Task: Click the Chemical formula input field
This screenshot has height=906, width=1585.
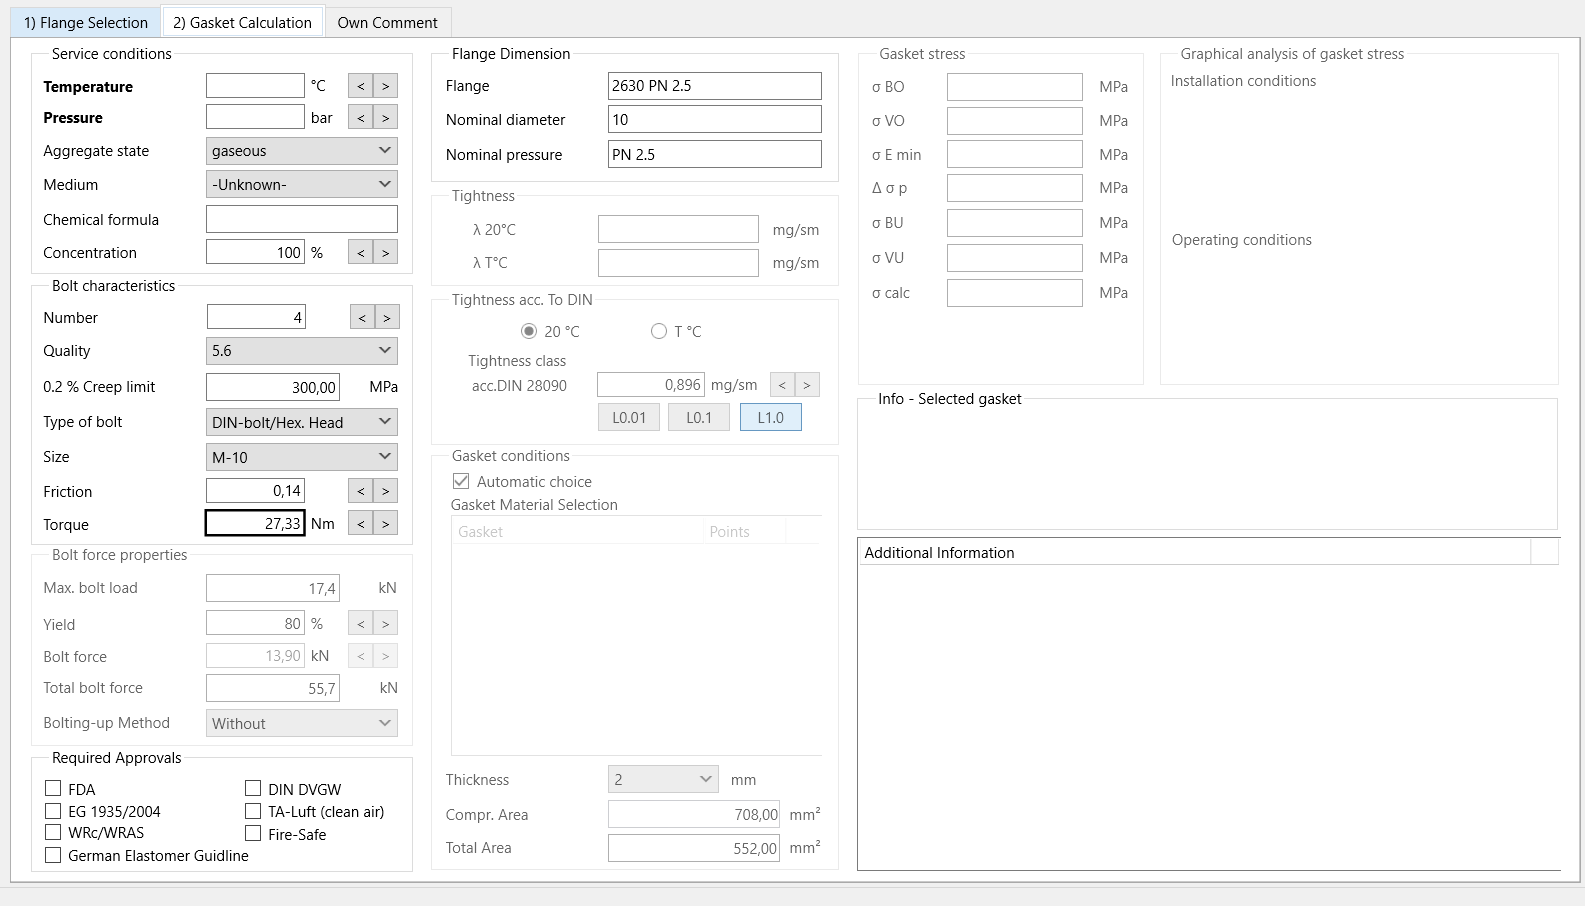Action: point(301,219)
